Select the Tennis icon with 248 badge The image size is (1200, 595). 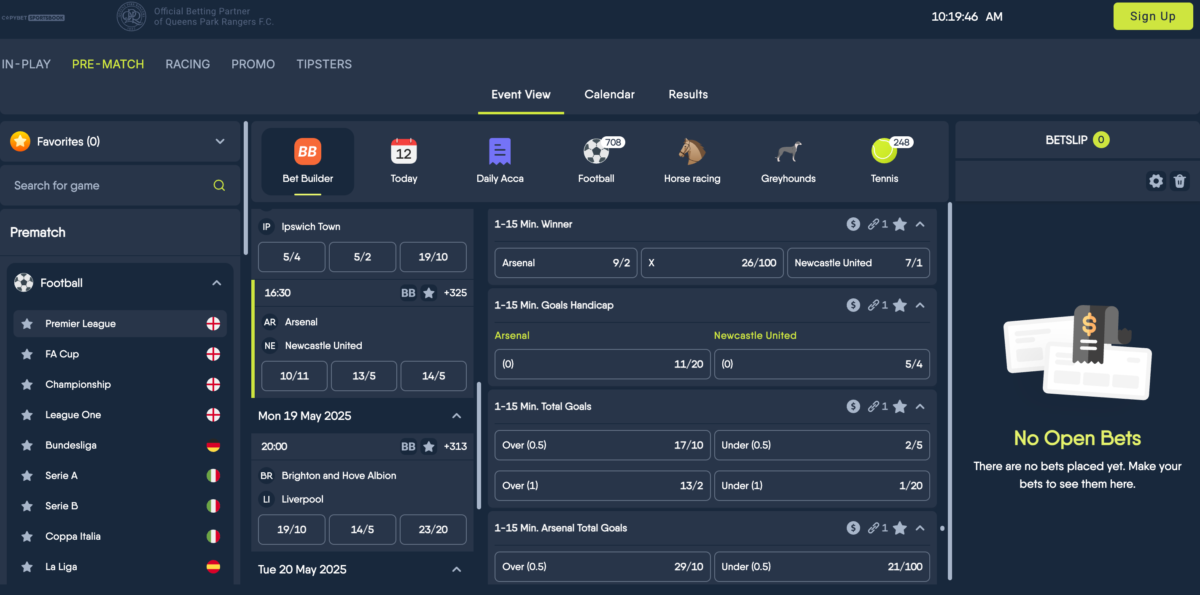click(x=884, y=152)
